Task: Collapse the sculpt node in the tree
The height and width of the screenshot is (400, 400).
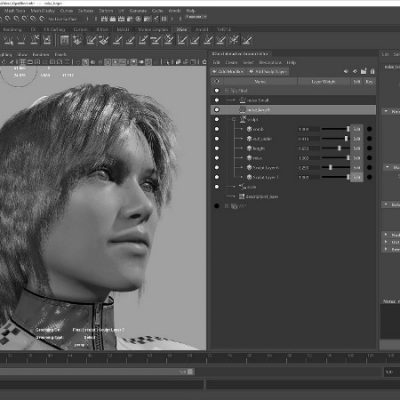Action: point(234,119)
